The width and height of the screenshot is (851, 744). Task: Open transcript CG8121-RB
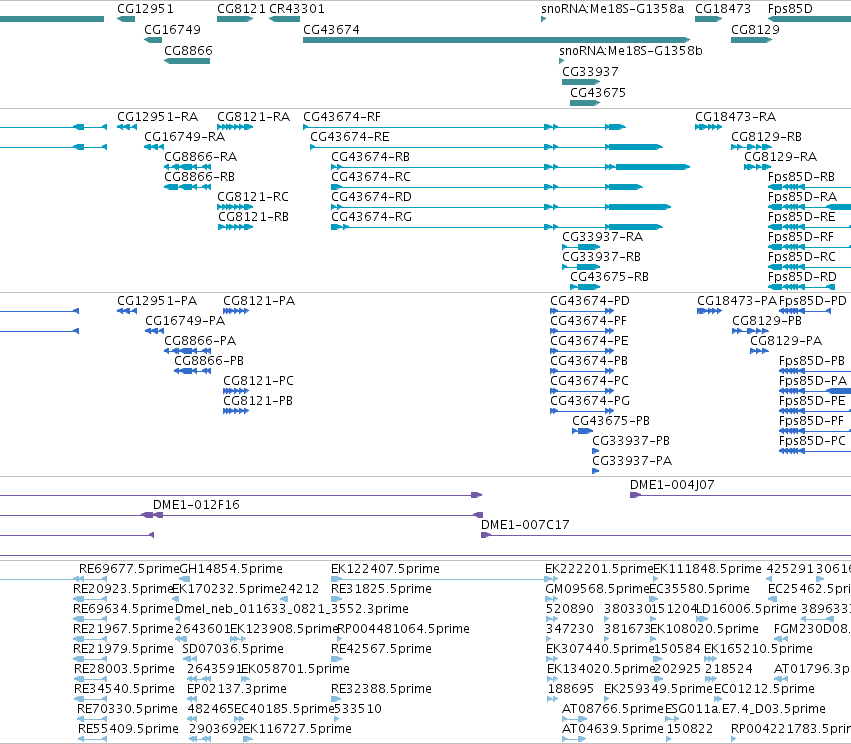pyautogui.click(x=253, y=217)
